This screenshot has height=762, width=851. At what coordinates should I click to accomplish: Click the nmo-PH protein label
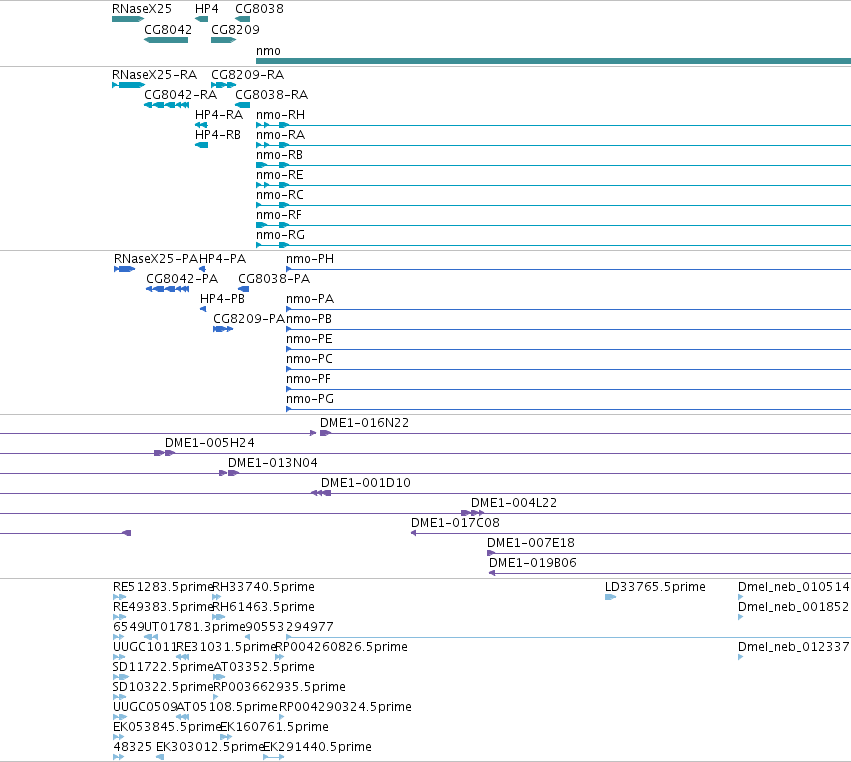(310, 259)
